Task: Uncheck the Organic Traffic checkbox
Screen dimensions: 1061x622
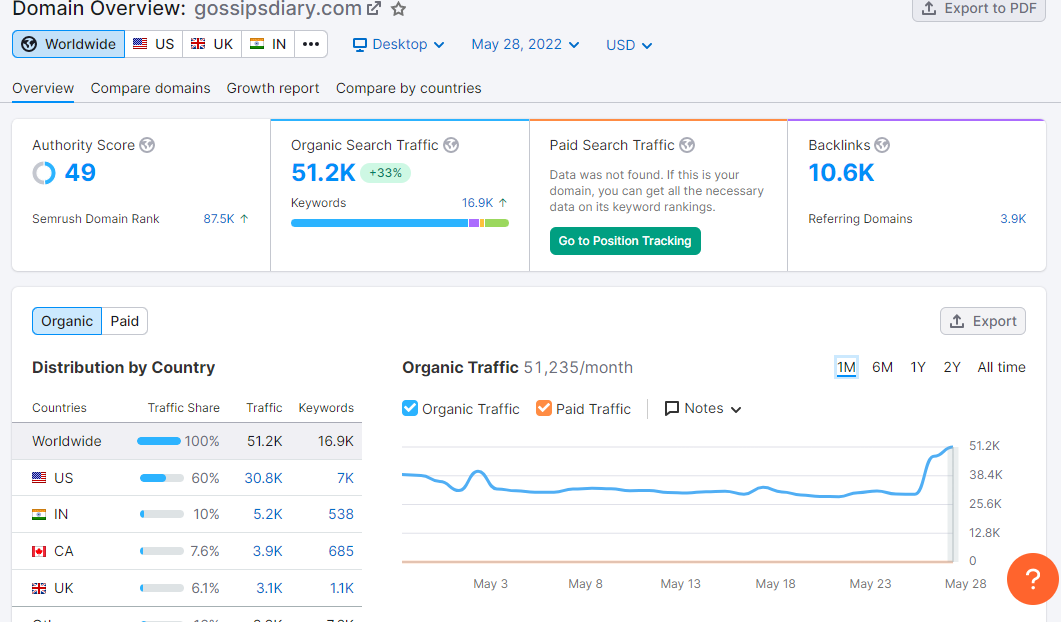Action: [409, 408]
